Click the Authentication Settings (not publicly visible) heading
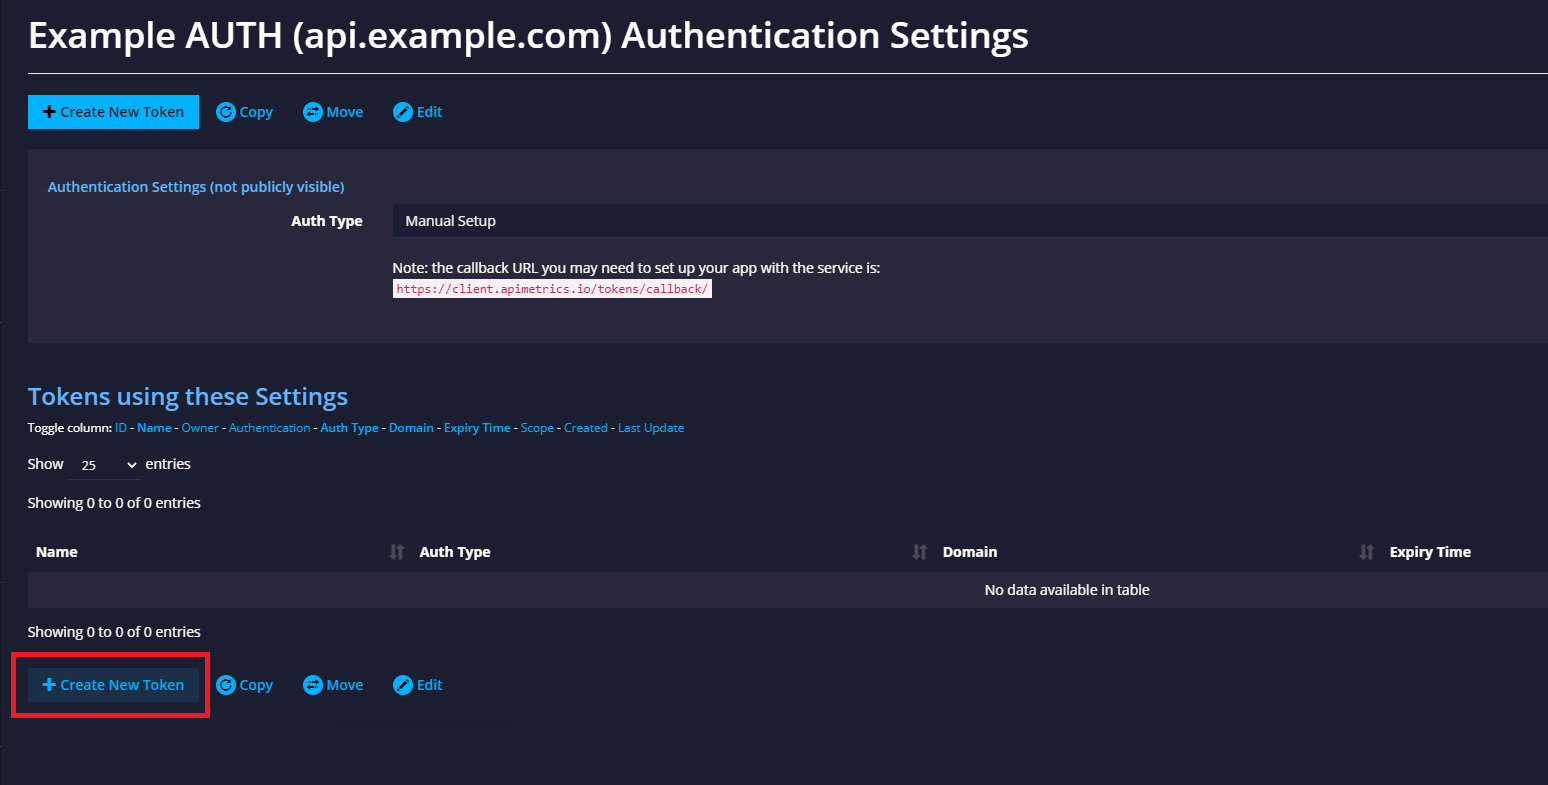Screen dimensions: 1548x785 pos(196,187)
